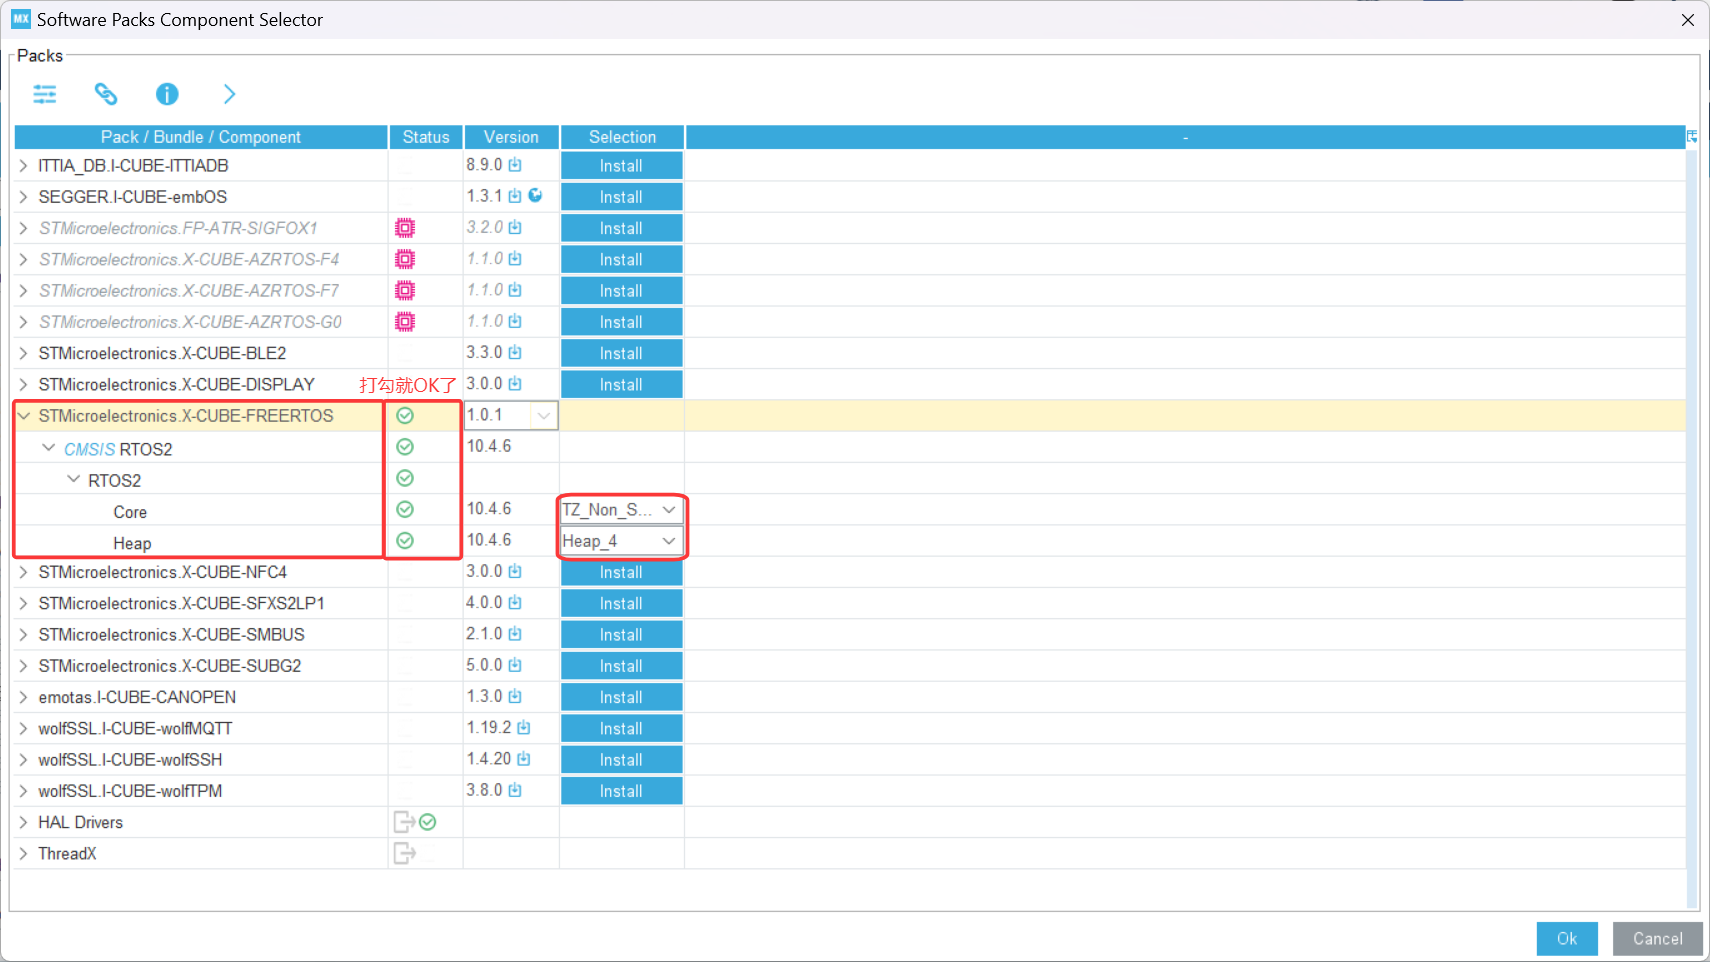Click the download icon next to emotas CANOPEN version 1.3.0

pos(515,696)
